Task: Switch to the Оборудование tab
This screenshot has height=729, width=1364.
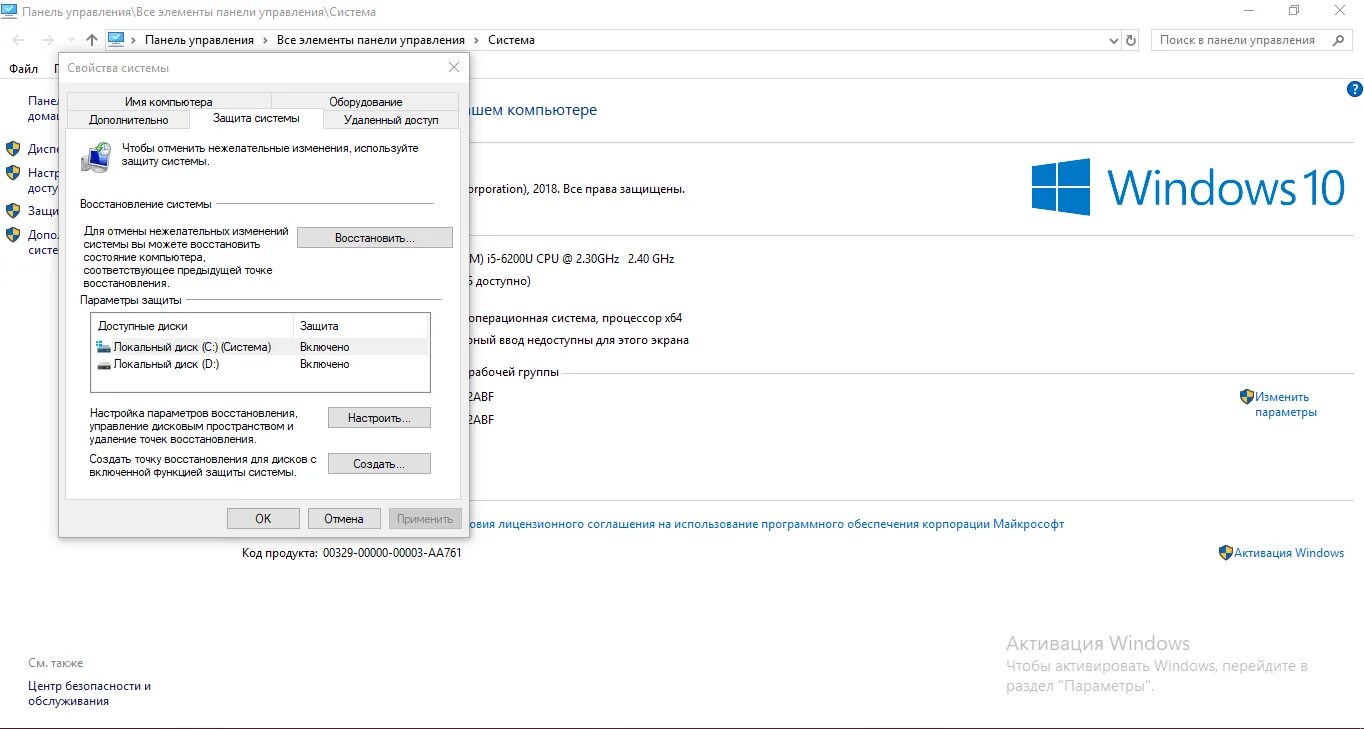Action: [x=365, y=101]
